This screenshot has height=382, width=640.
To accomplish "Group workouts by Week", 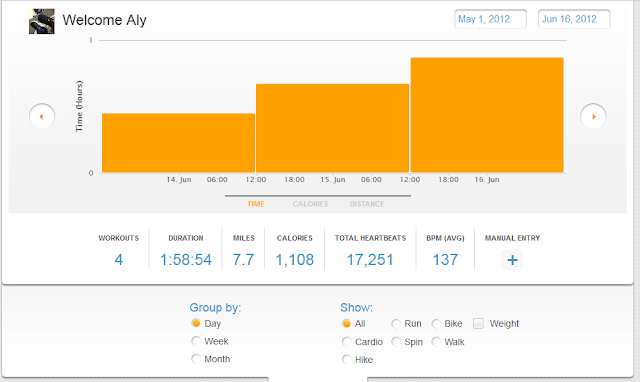I will point(196,341).
